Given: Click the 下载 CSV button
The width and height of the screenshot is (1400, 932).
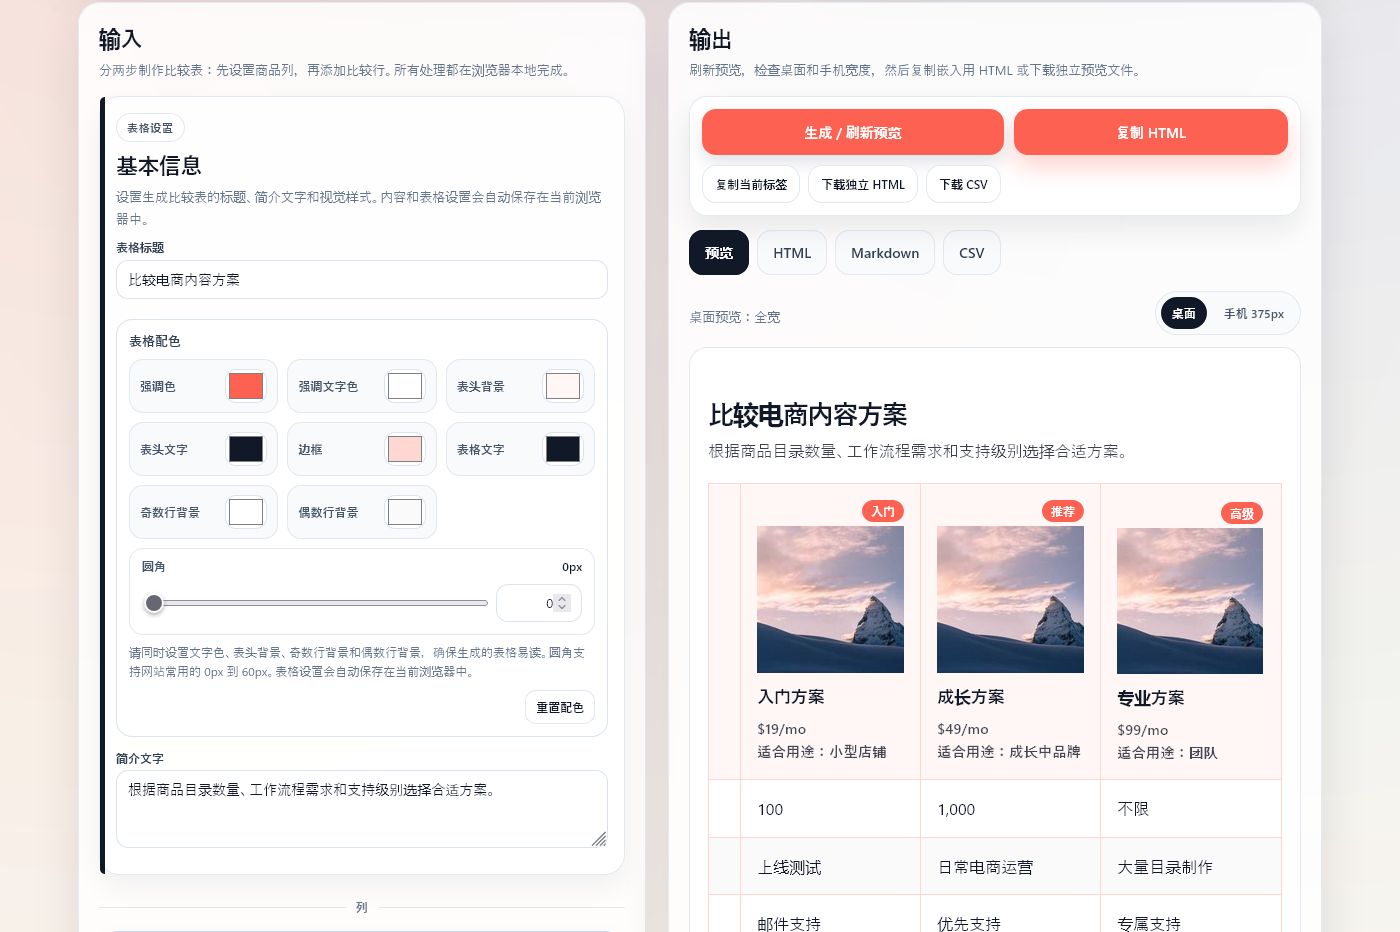Looking at the screenshot, I should click(963, 184).
